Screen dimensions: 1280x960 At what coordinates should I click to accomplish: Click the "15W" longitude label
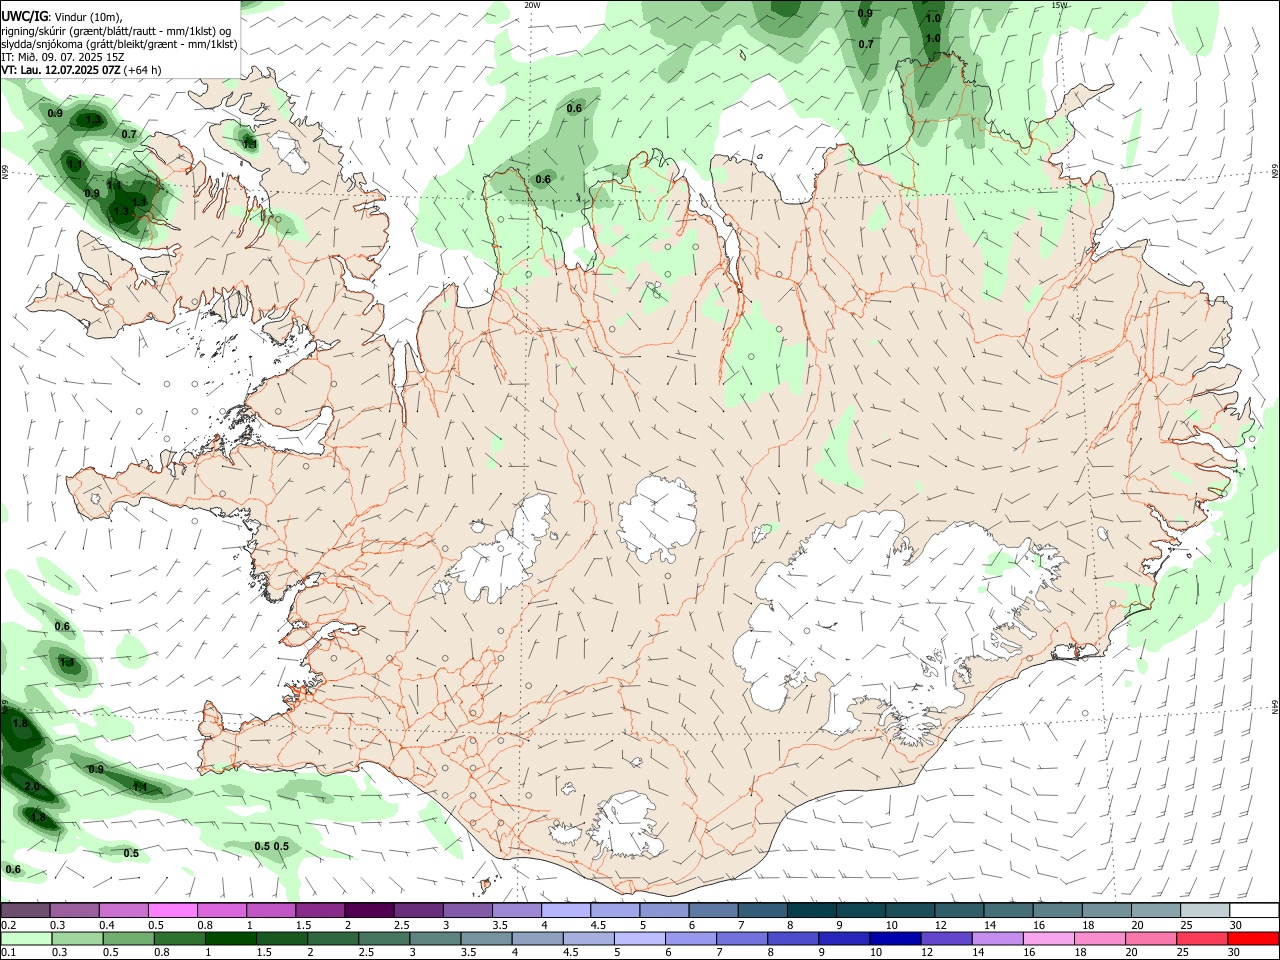(1060, 5)
